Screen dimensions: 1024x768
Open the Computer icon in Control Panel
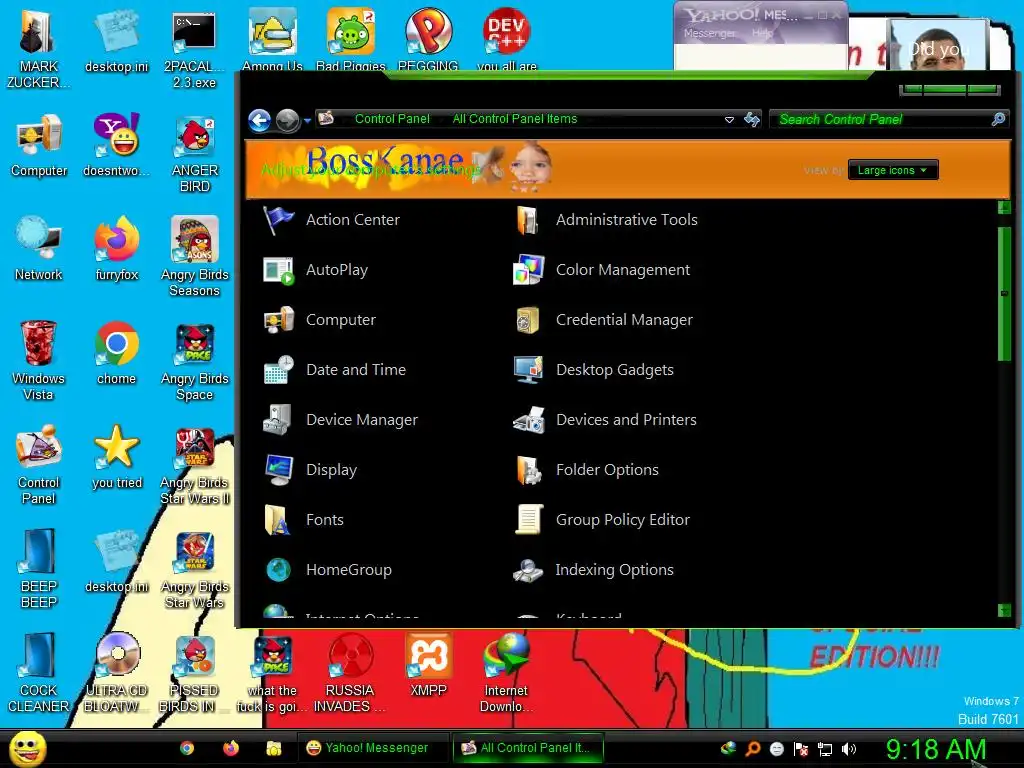point(278,320)
